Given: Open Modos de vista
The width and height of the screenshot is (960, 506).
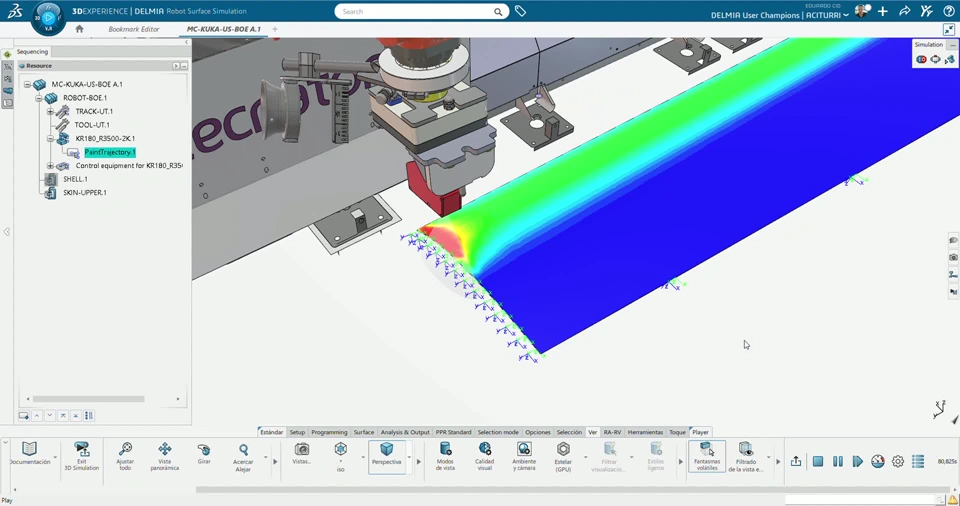Looking at the screenshot, I should pos(445,456).
